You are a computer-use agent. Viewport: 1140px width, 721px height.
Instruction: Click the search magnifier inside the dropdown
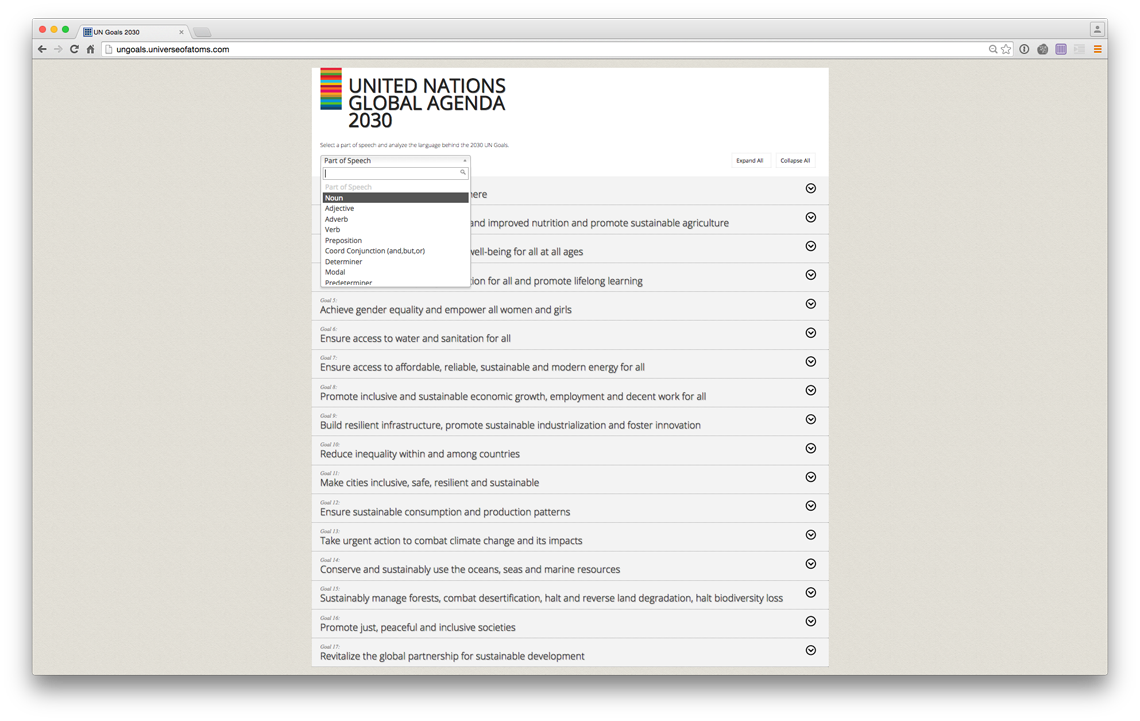click(x=462, y=173)
